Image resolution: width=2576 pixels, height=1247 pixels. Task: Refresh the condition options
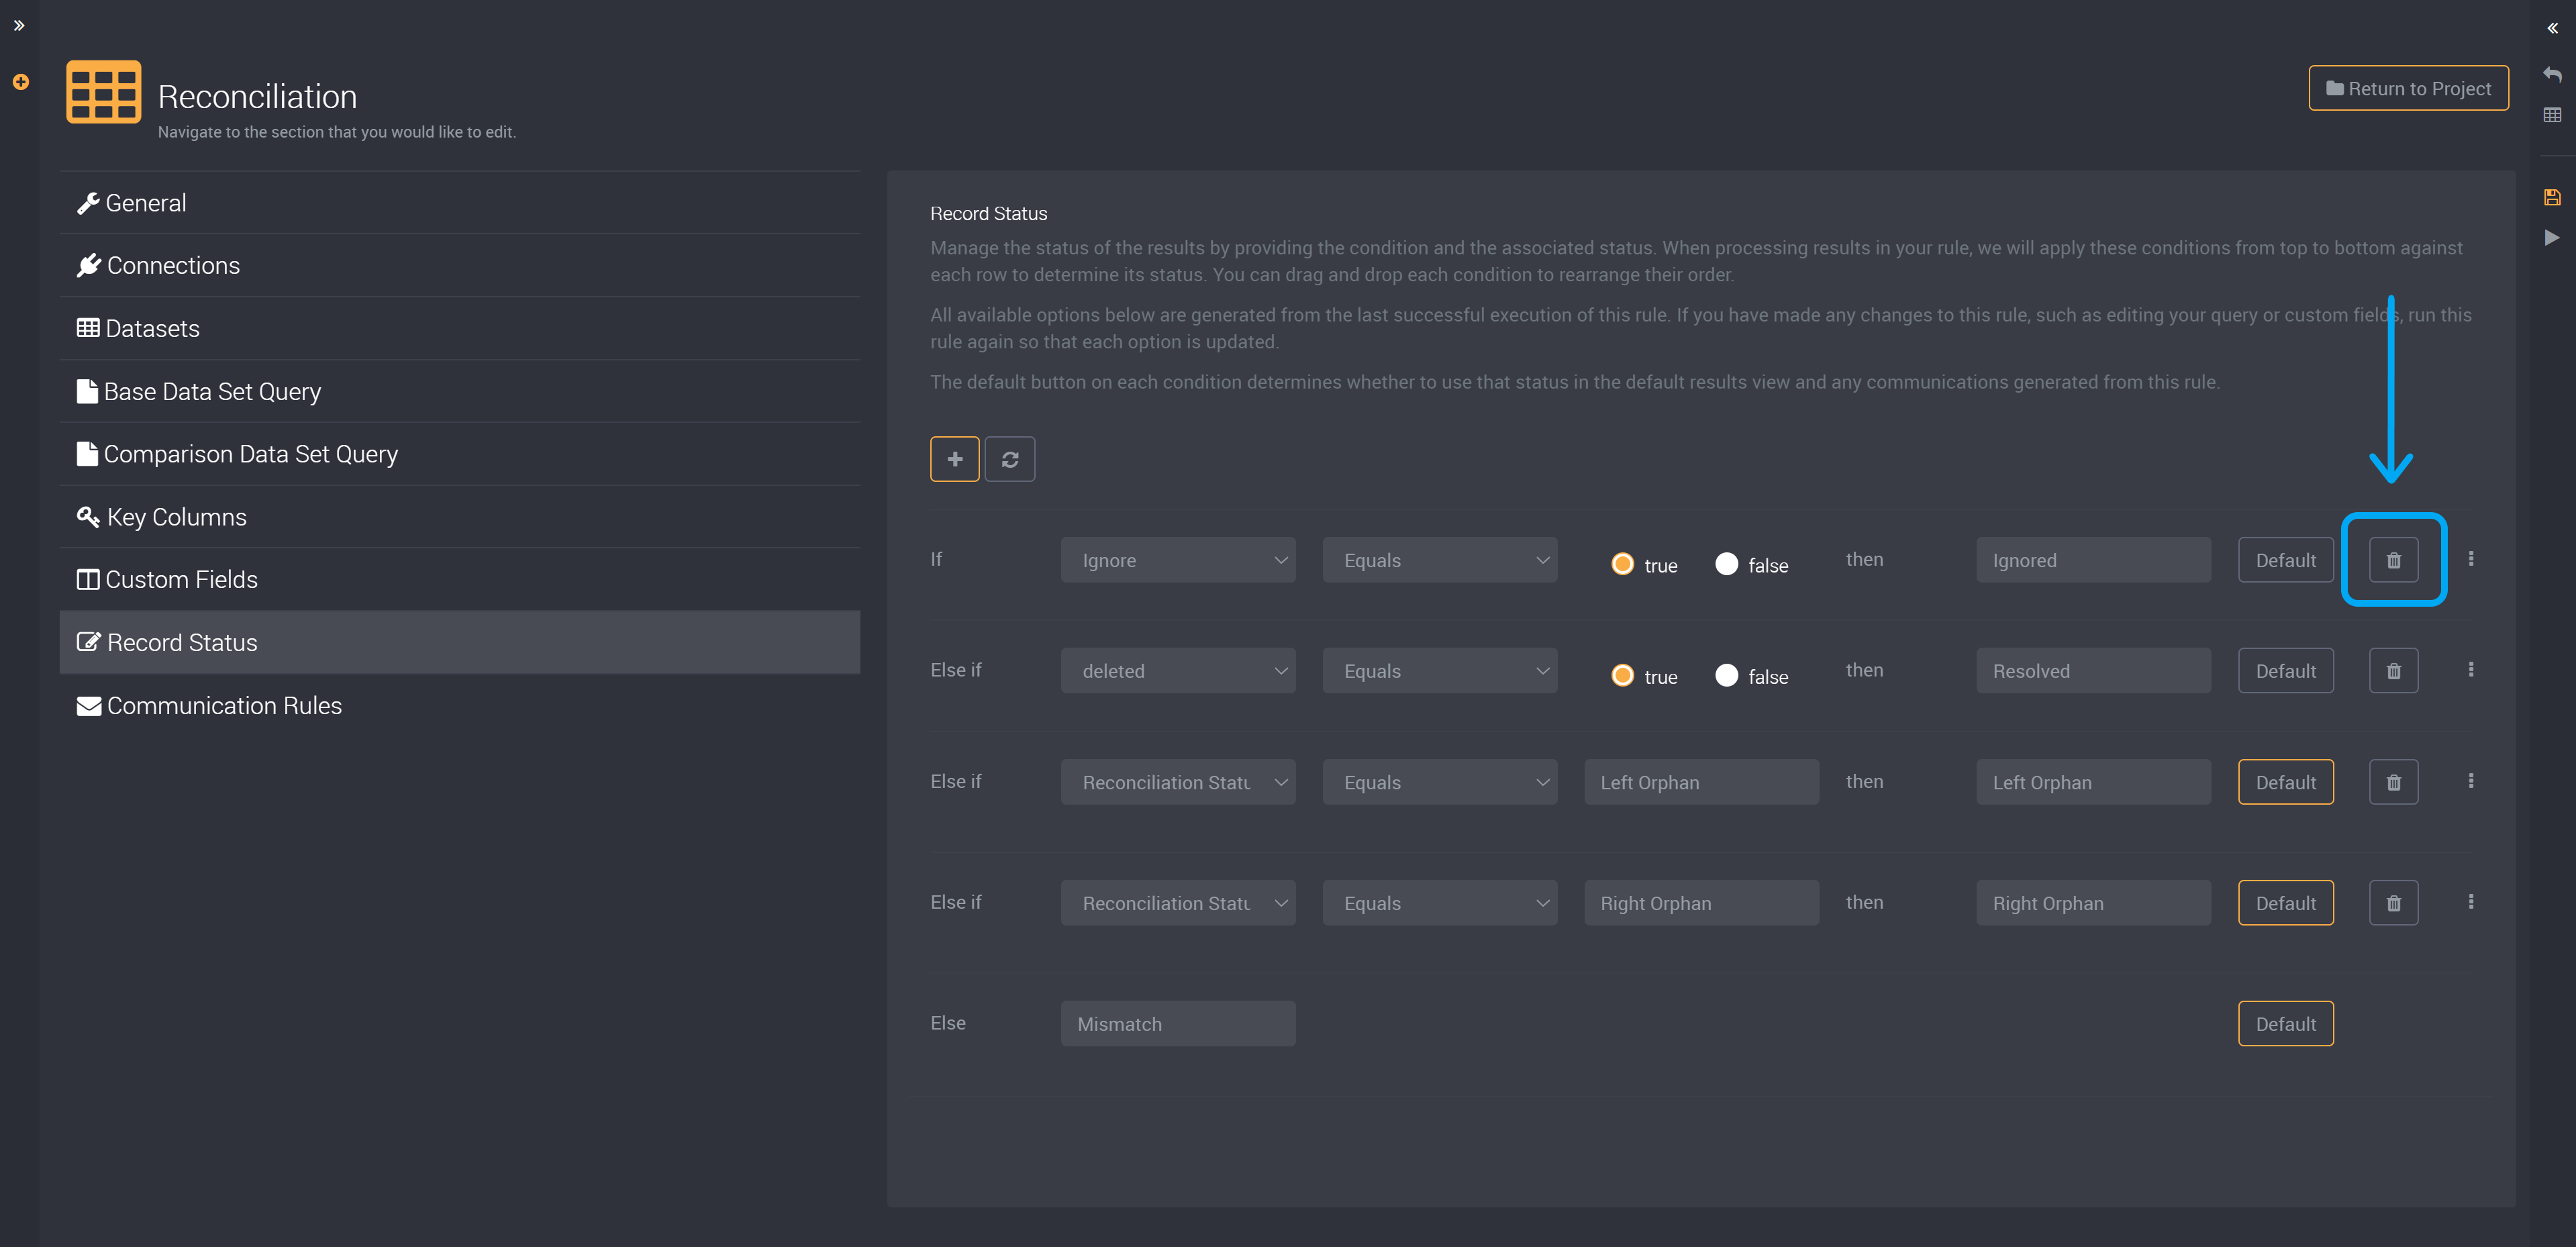pos(1009,459)
